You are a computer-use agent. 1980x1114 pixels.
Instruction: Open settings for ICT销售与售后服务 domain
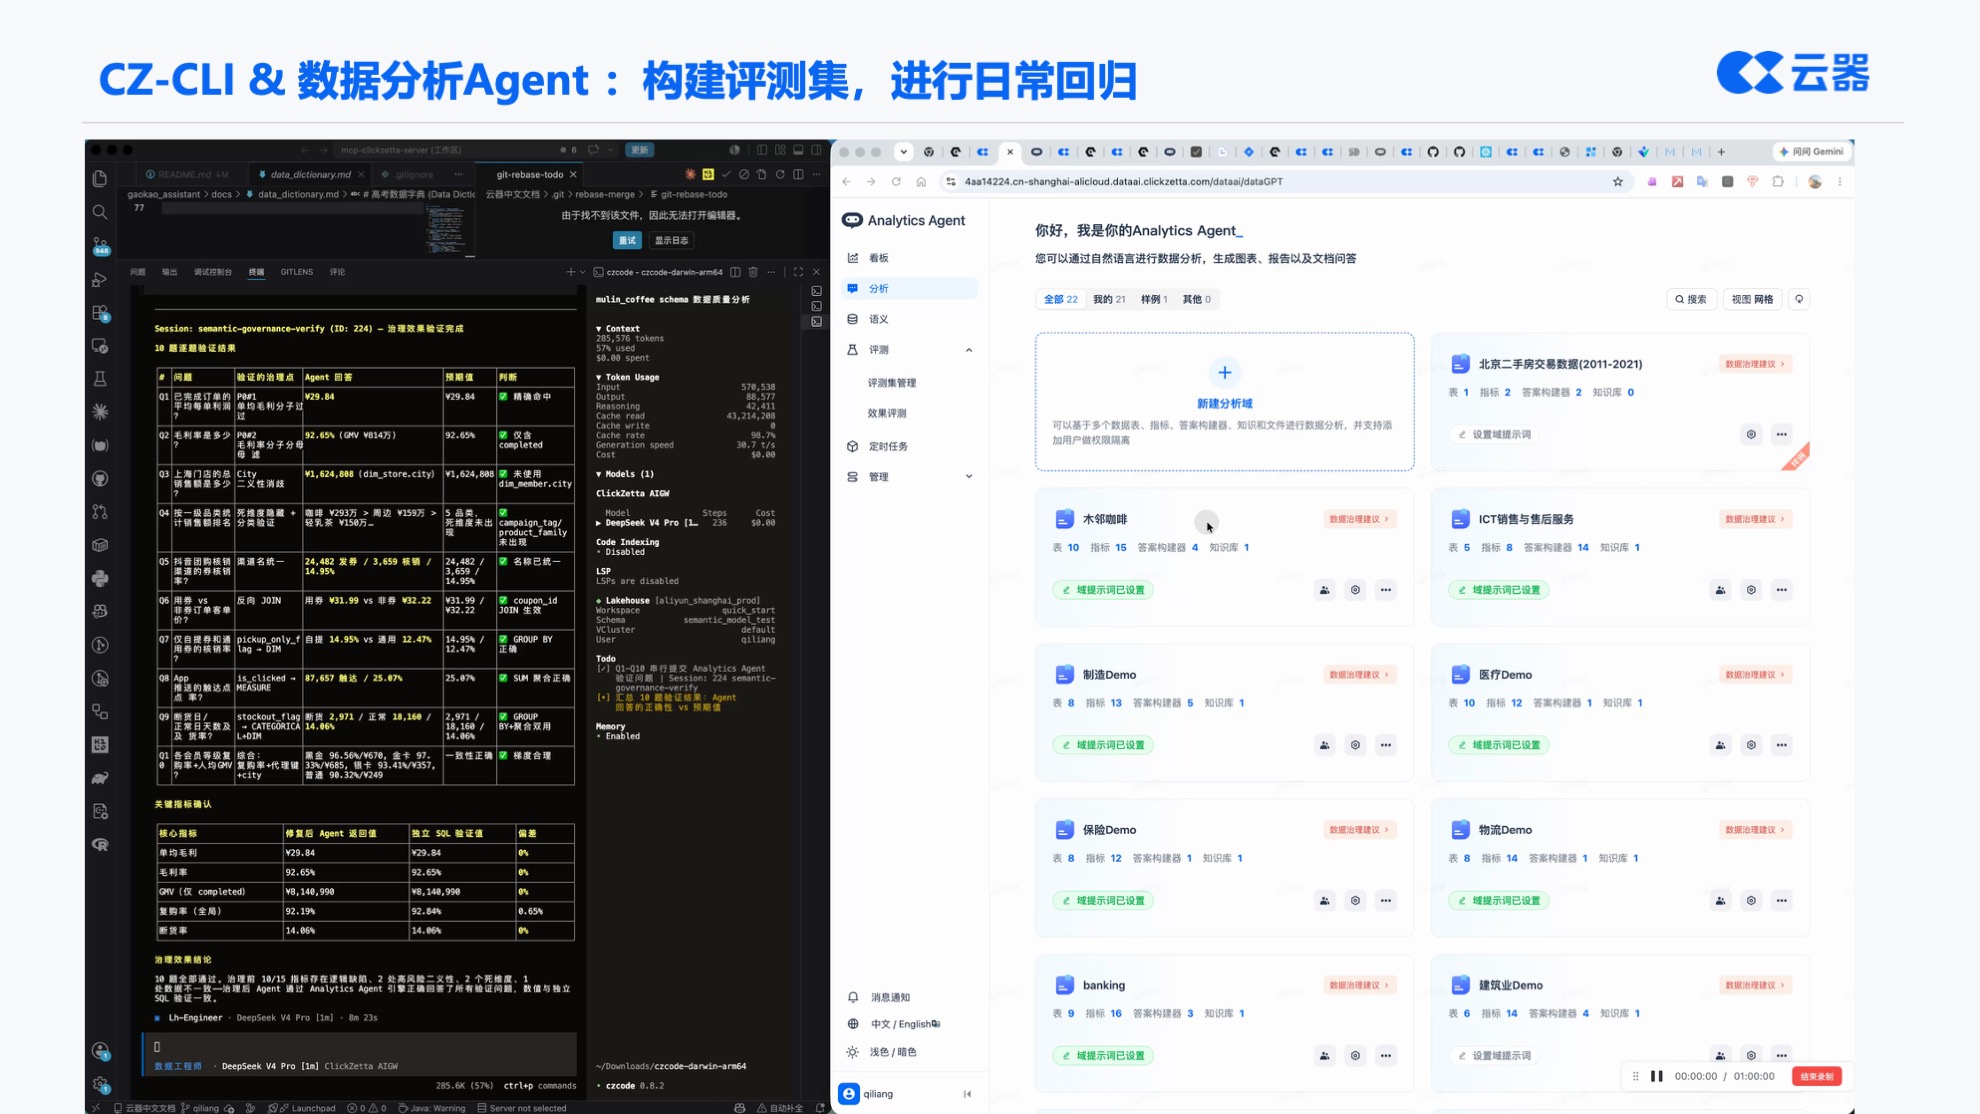tap(1751, 590)
